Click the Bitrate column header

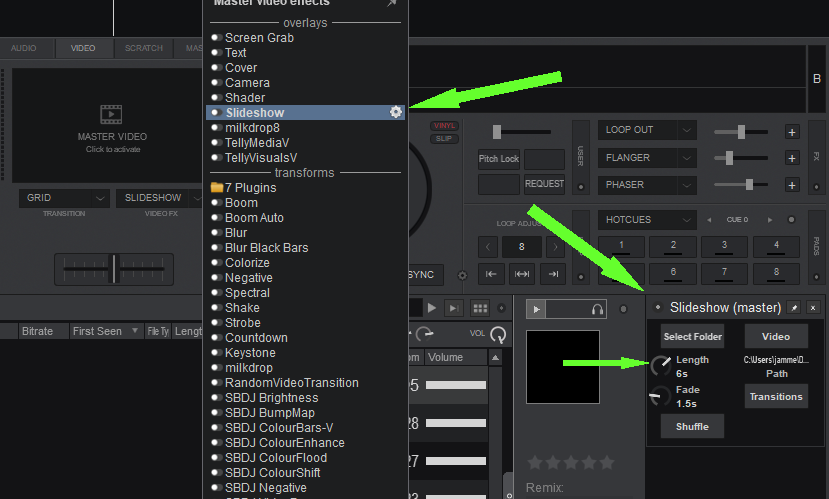click(42, 331)
